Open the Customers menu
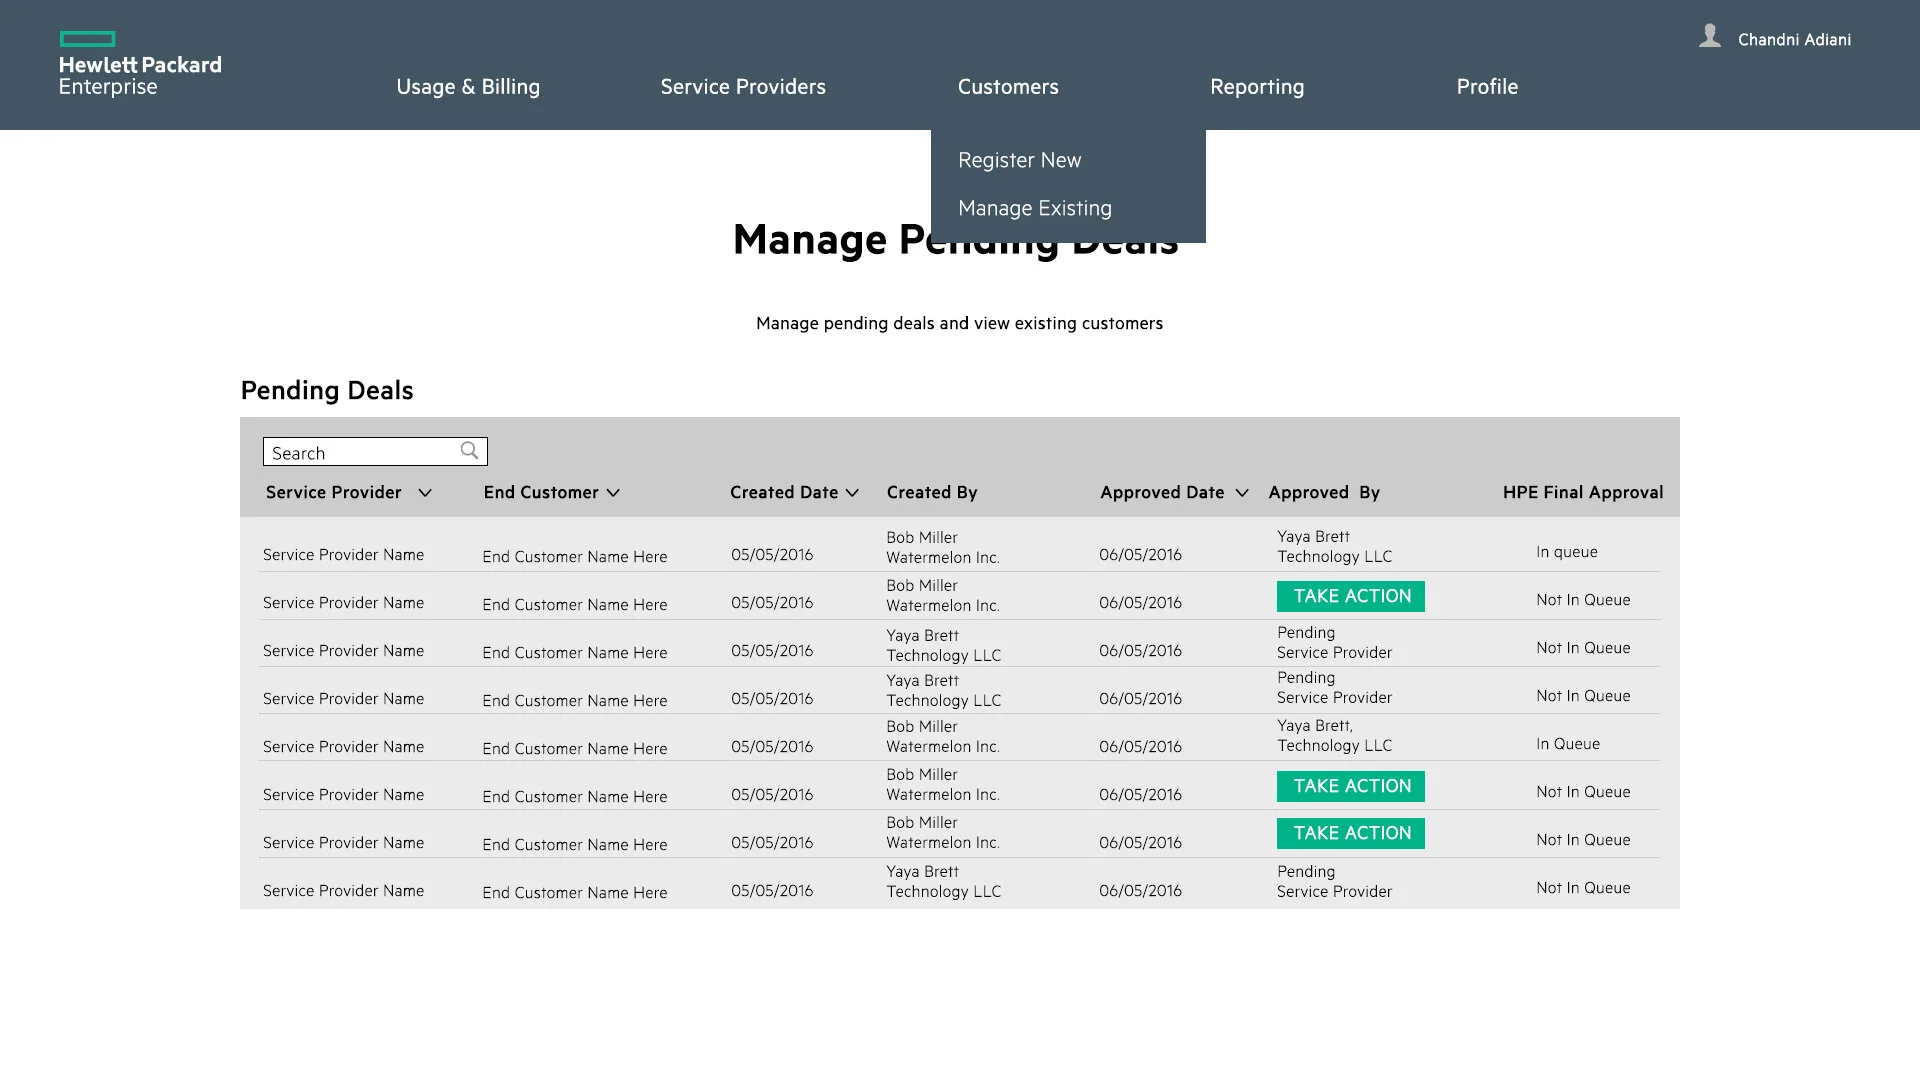The image size is (1920, 1080). point(1007,87)
